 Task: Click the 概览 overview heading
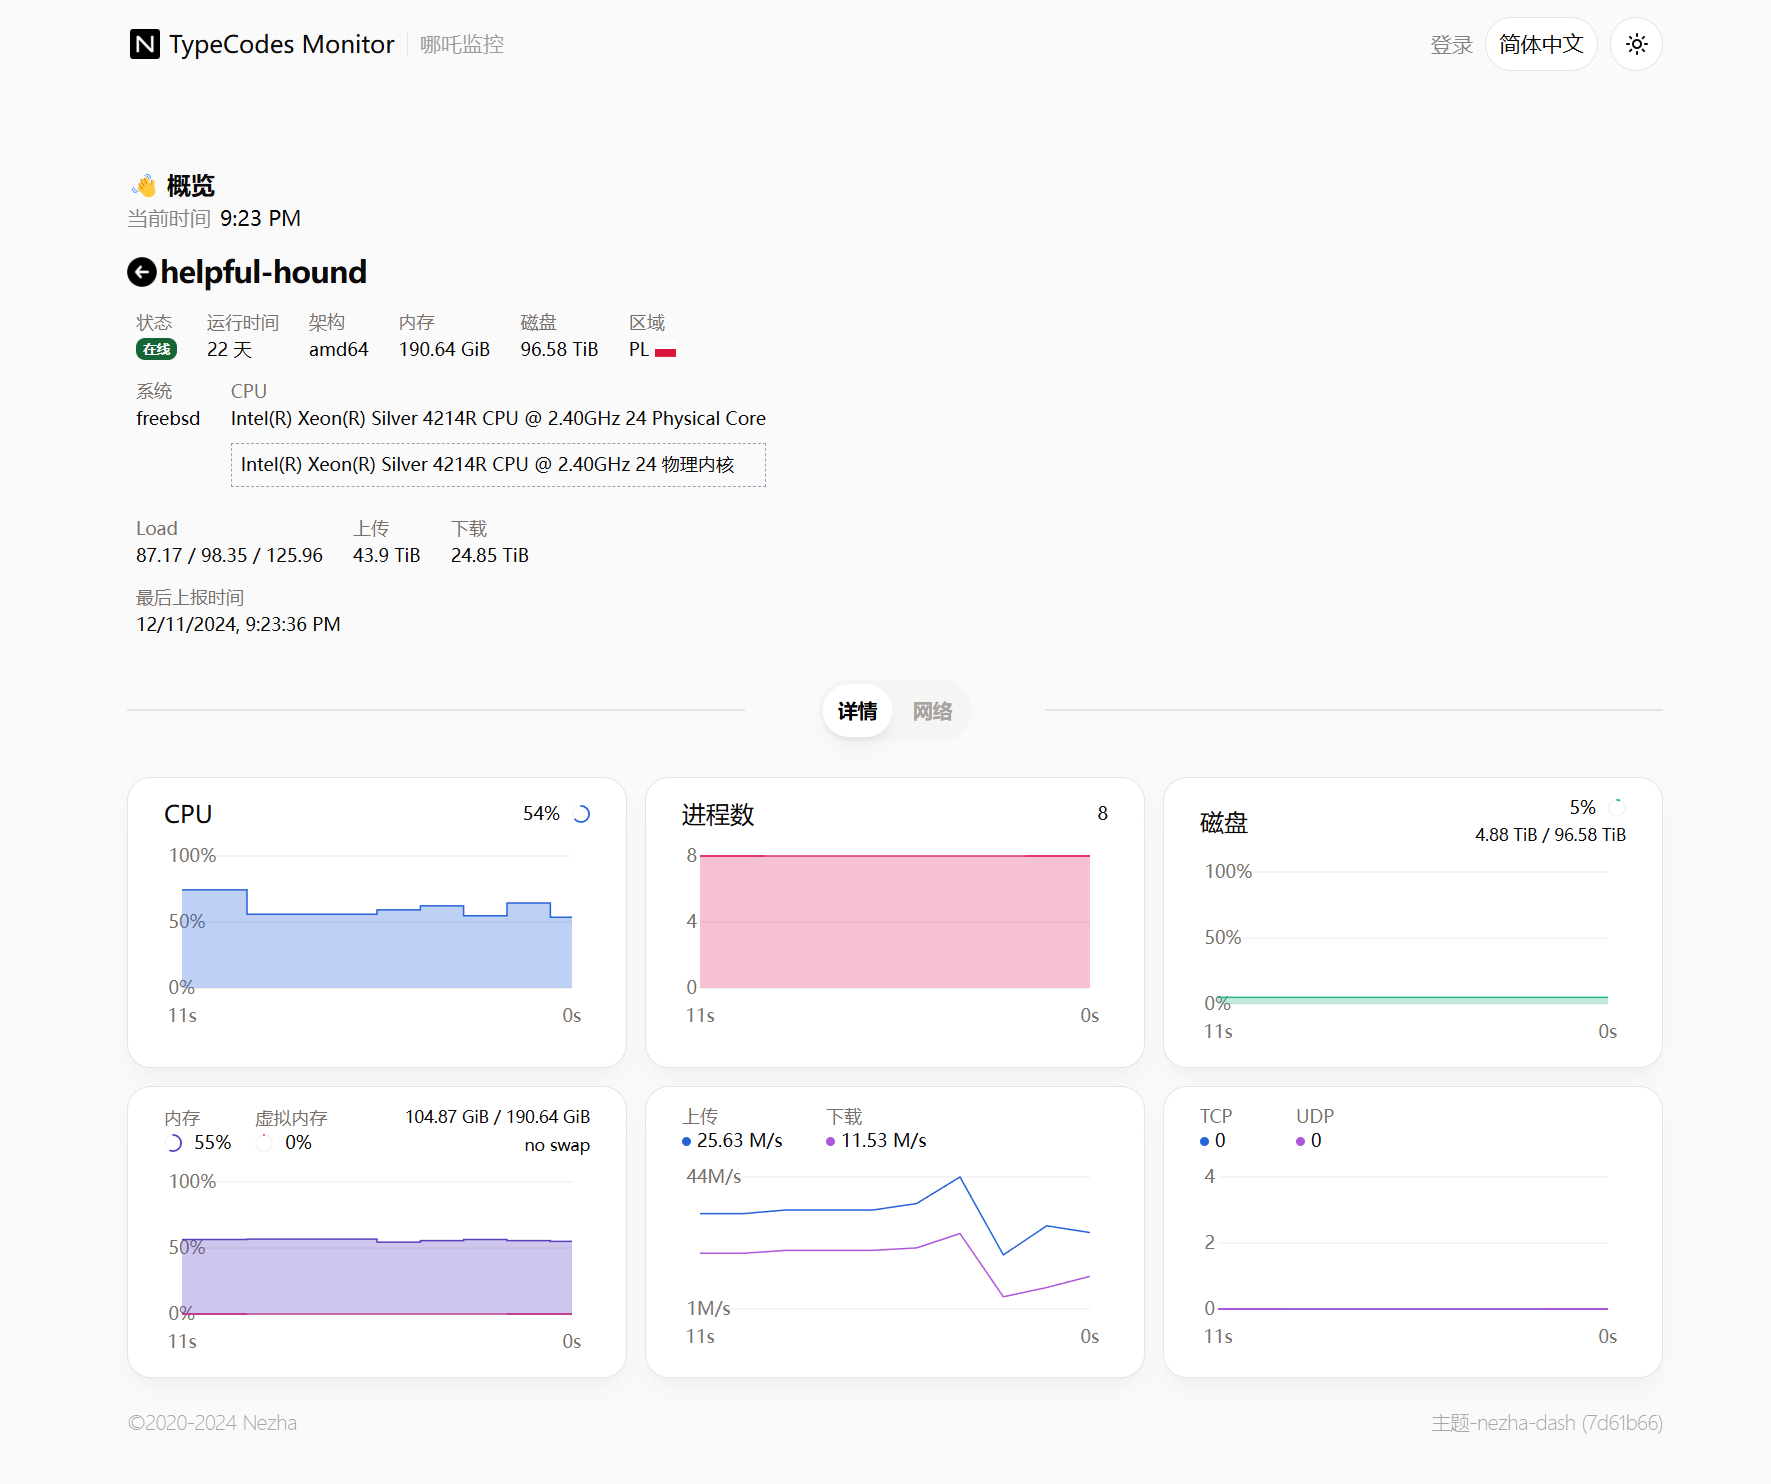coord(190,186)
